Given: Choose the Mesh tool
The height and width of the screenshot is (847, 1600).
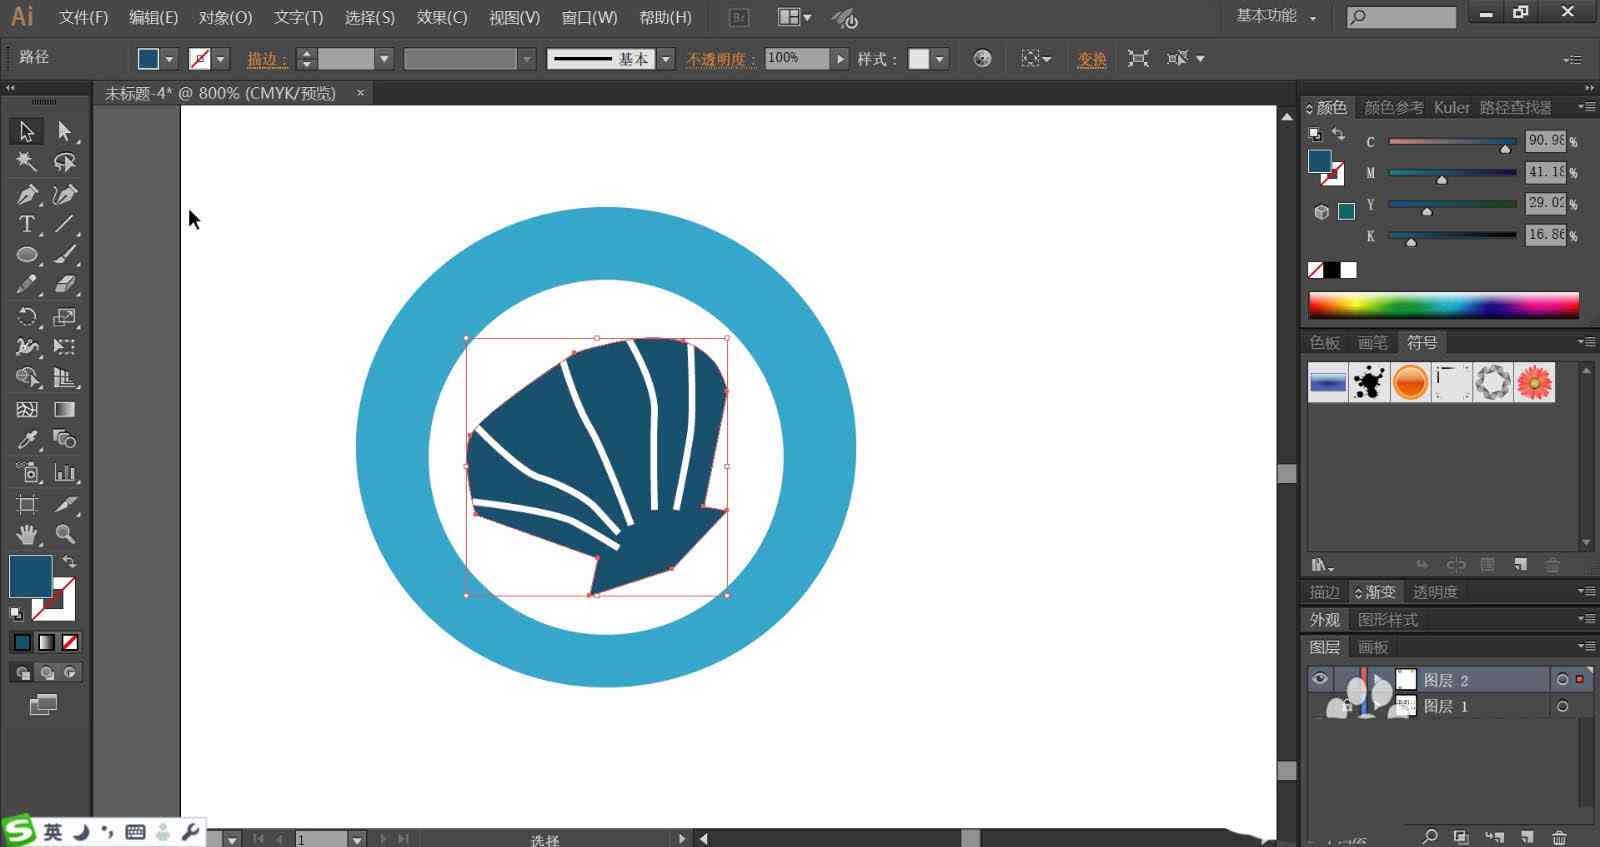Looking at the screenshot, I should pos(26,409).
